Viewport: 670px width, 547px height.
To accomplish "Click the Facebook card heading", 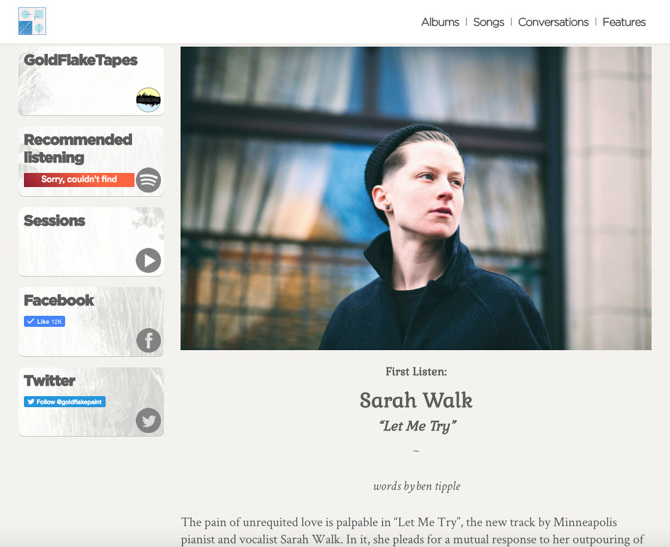I will pyautogui.click(x=59, y=300).
